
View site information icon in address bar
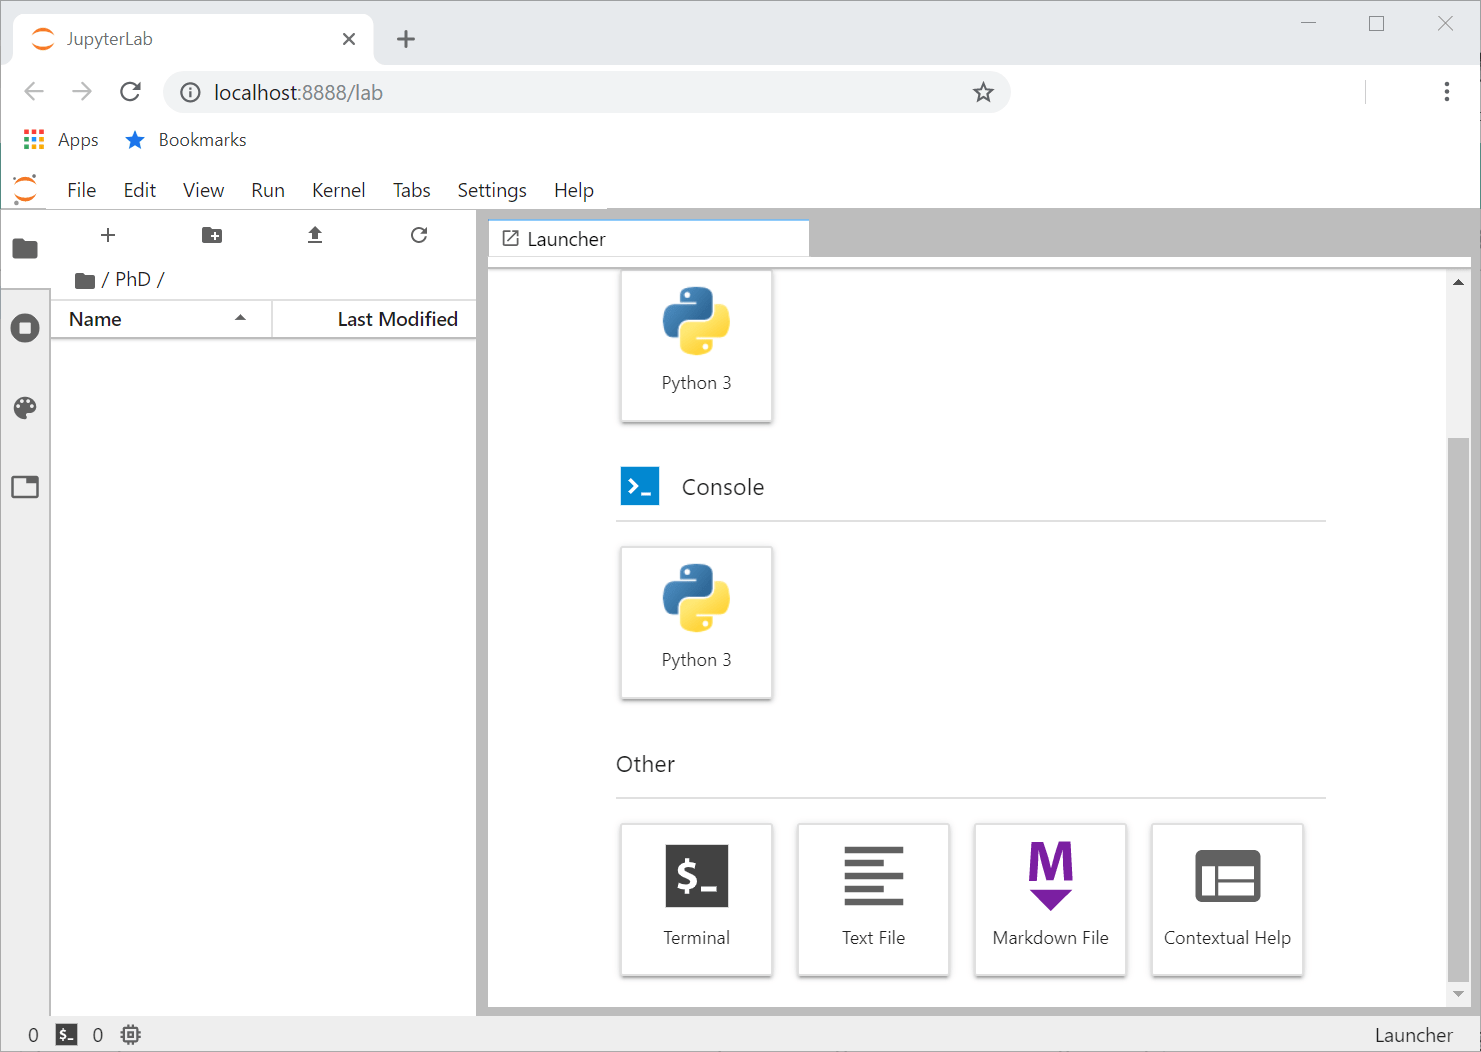(x=190, y=93)
